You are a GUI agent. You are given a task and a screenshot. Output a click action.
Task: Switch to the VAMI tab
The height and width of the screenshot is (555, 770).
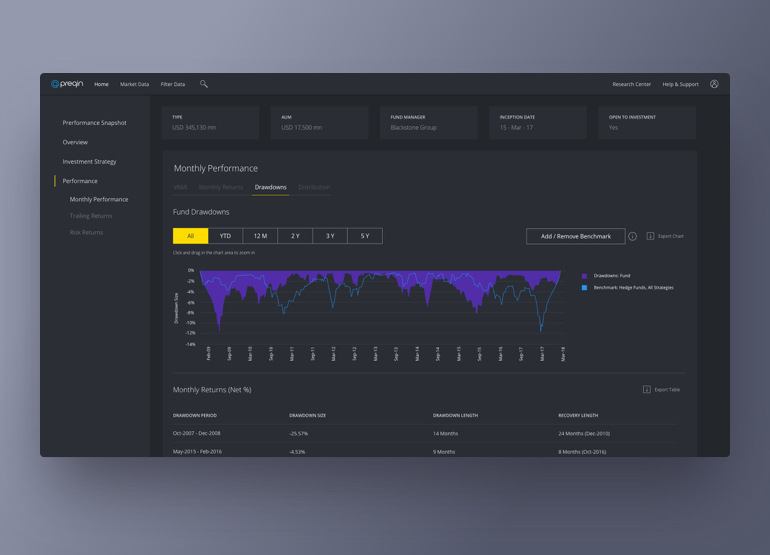click(x=181, y=187)
